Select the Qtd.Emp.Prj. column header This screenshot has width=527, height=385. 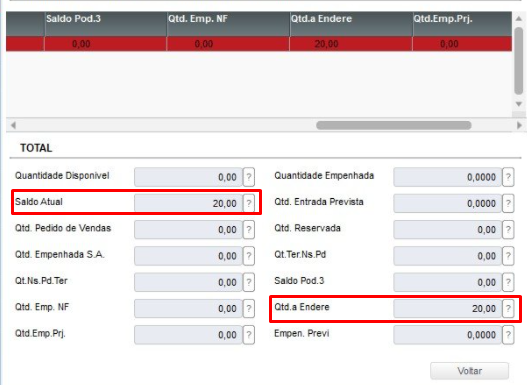[462, 24]
